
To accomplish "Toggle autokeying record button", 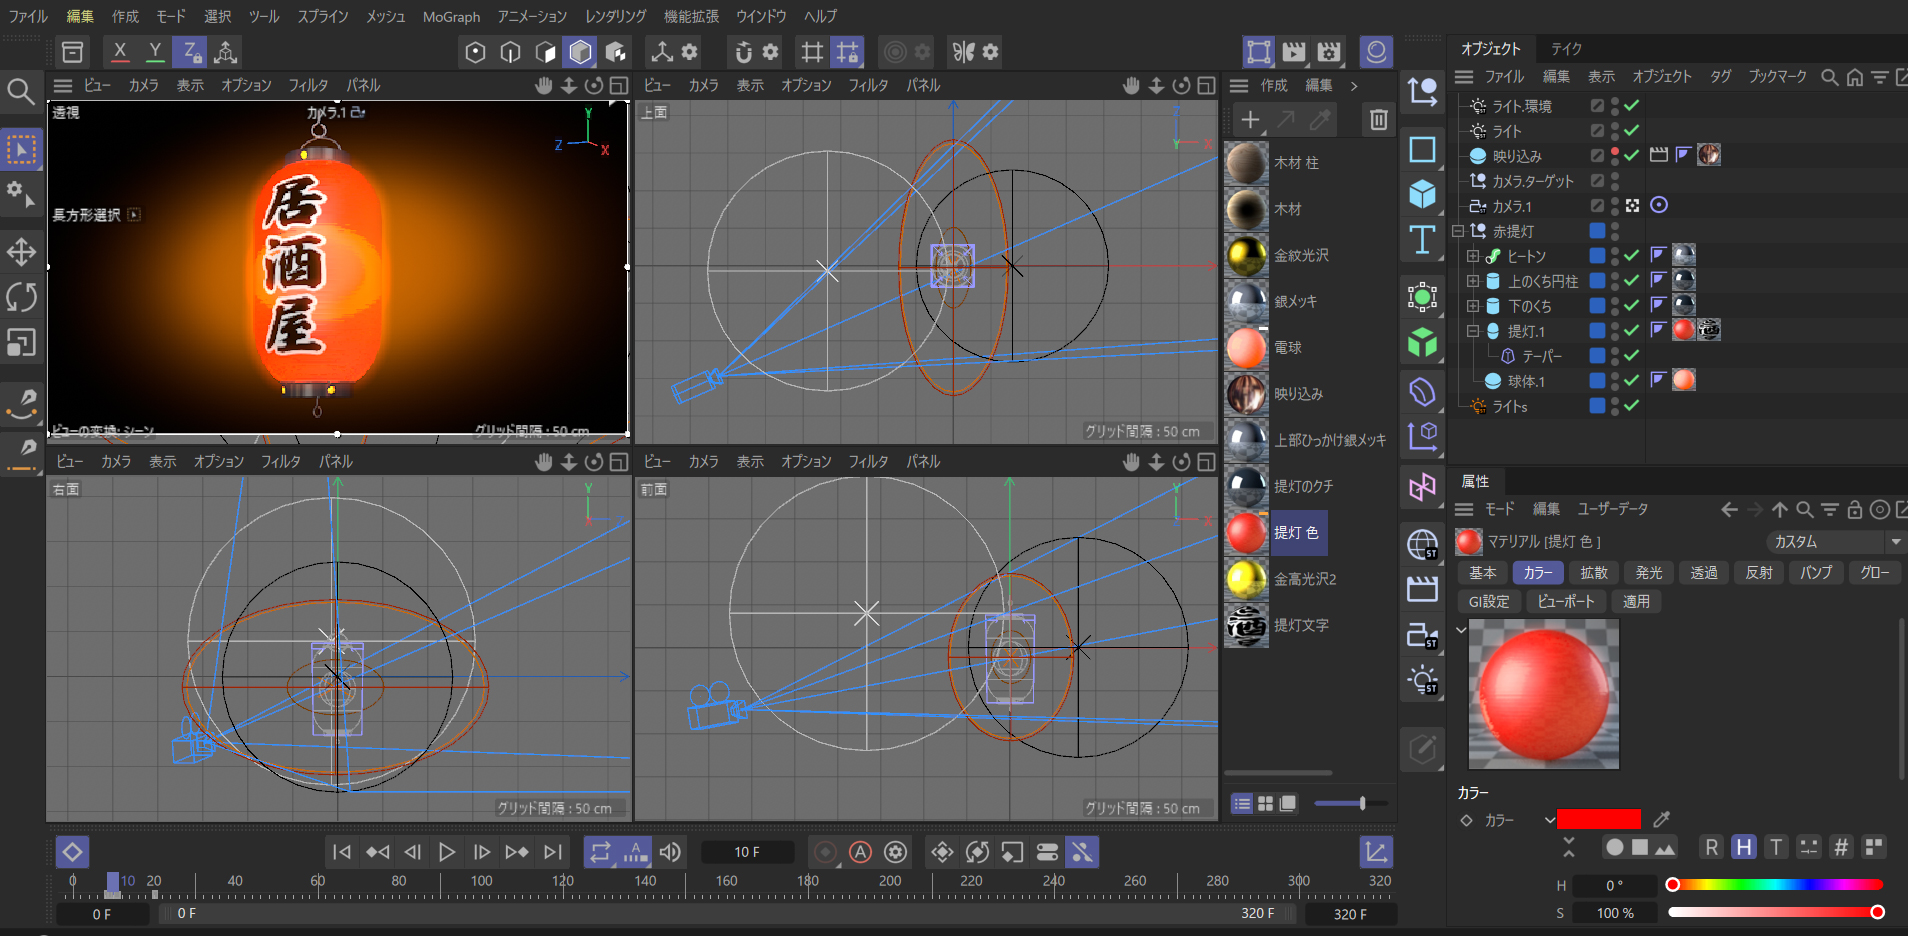I will click(860, 852).
